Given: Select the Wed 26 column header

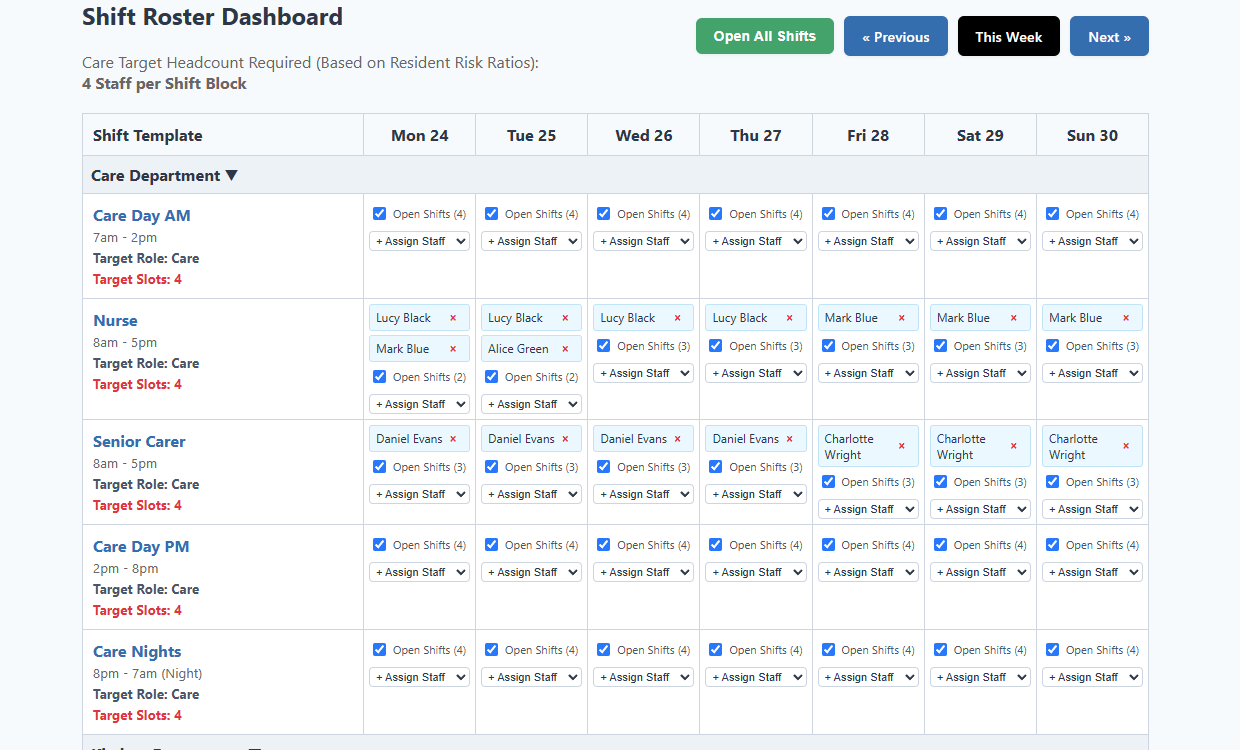Looking at the screenshot, I should (644, 135).
